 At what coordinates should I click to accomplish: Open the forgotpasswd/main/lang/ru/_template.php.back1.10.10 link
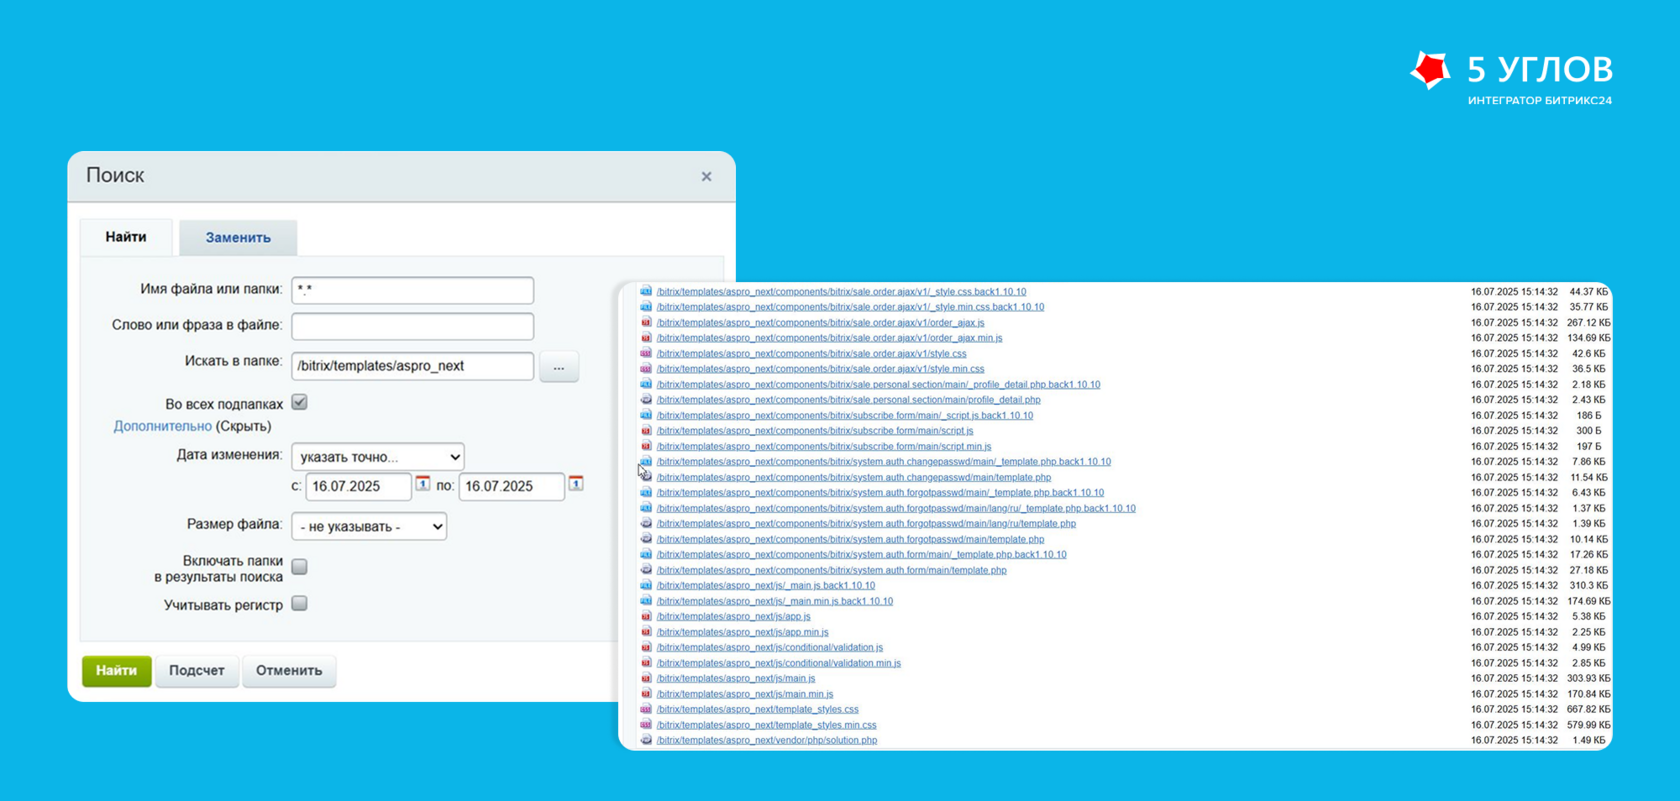point(896,508)
